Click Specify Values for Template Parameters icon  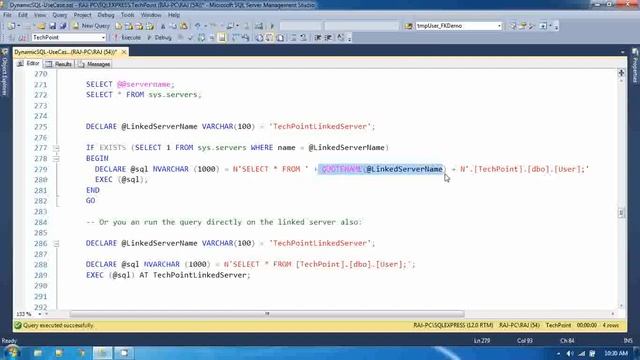coord(340,38)
